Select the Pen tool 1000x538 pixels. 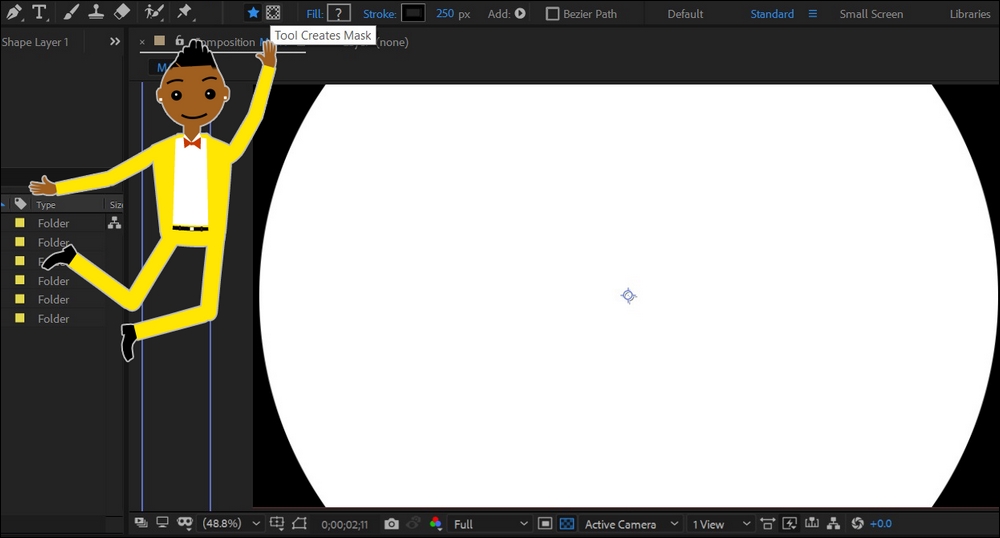point(13,11)
